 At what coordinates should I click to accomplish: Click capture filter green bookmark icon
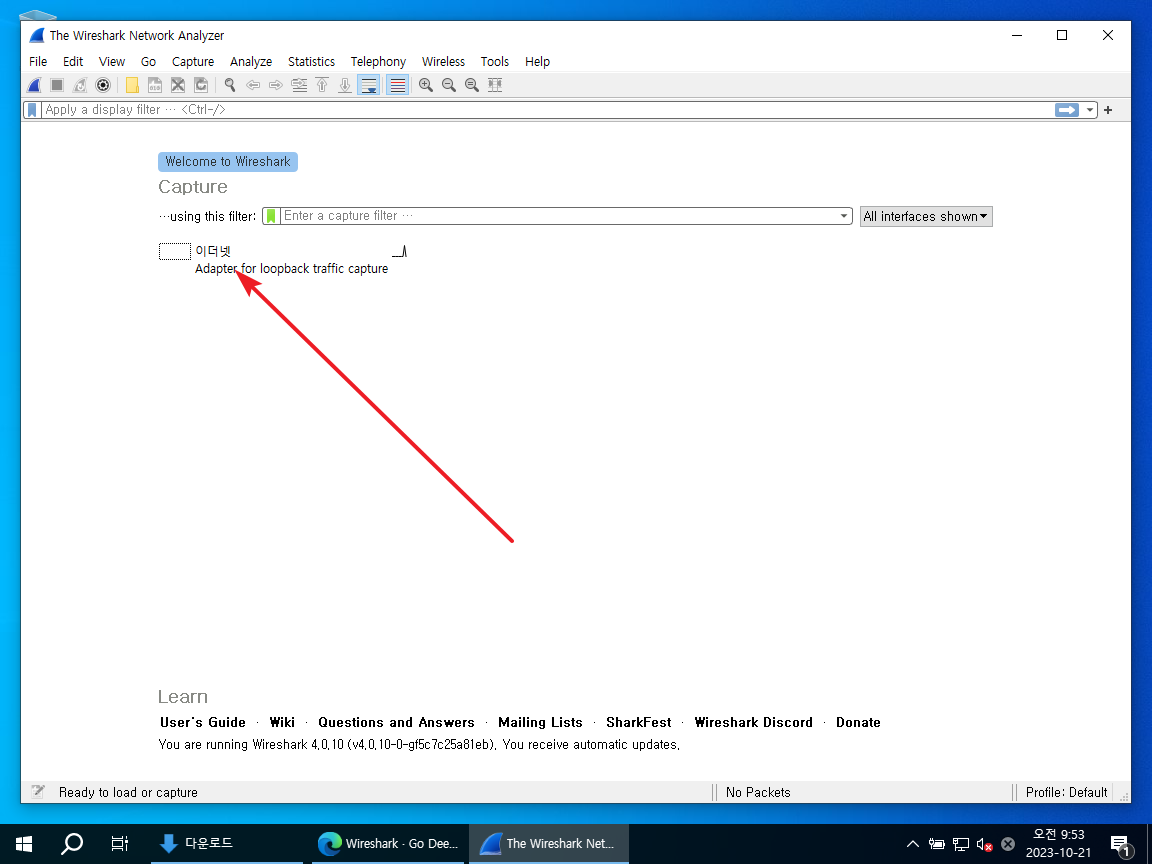point(271,216)
